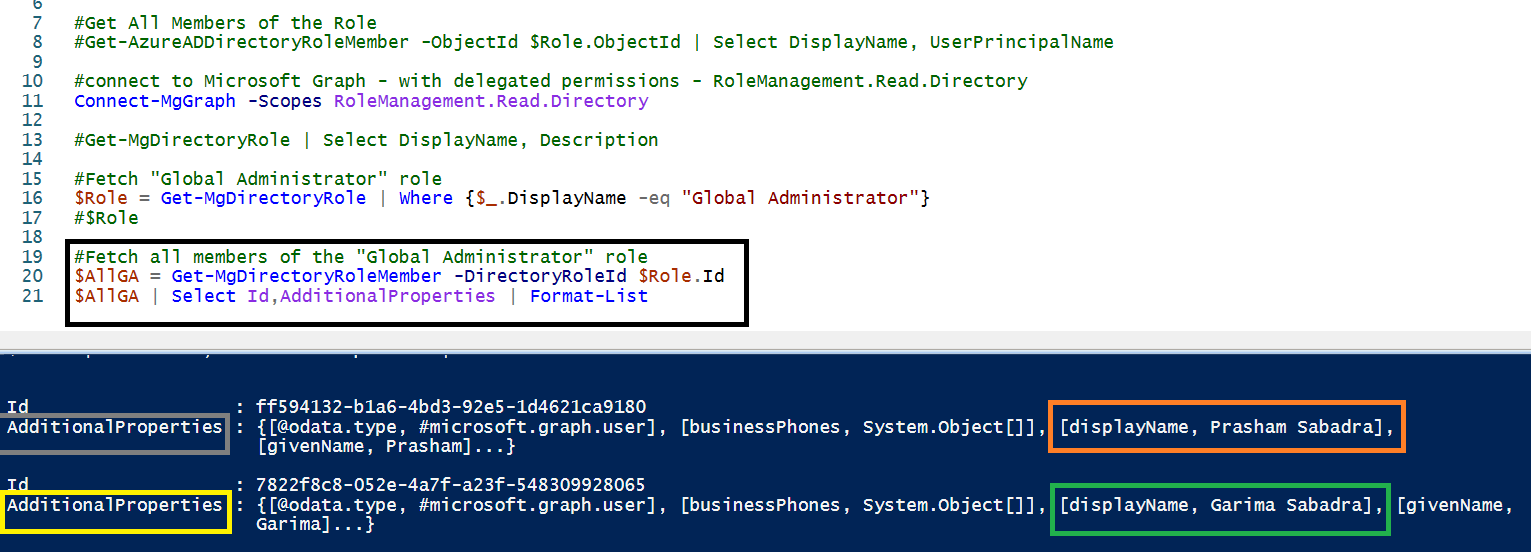Click "Garima]...}" on the last output line
The image size is (1531, 552).
[x=315, y=524]
